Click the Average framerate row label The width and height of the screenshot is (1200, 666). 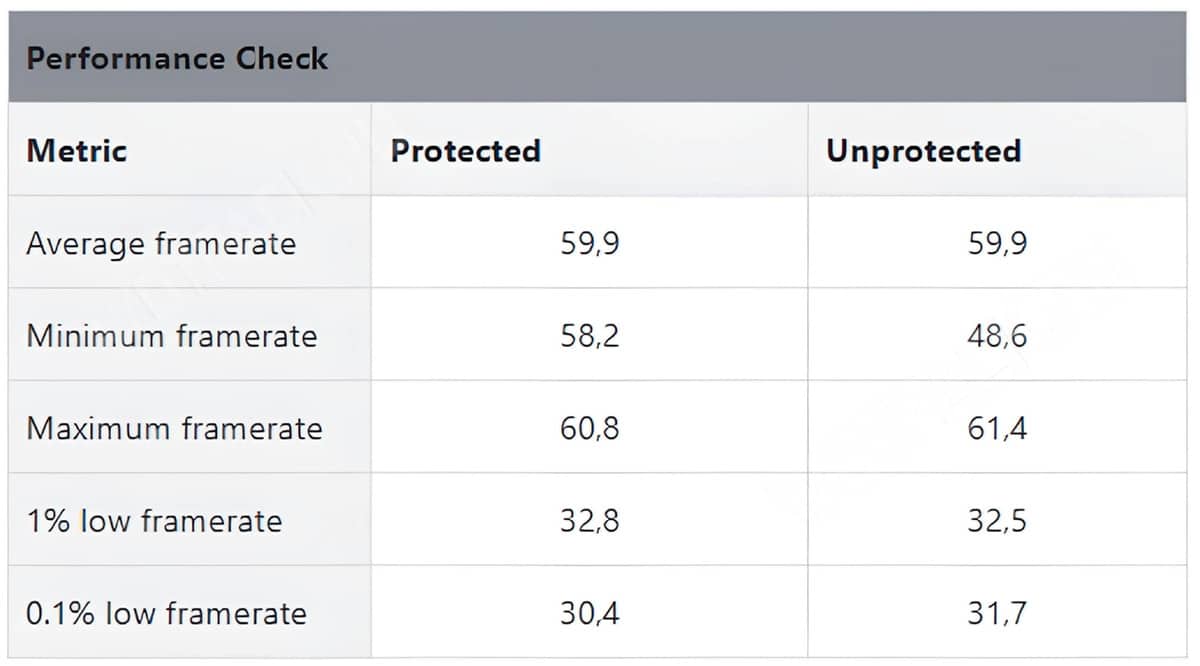[x=161, y=244]
